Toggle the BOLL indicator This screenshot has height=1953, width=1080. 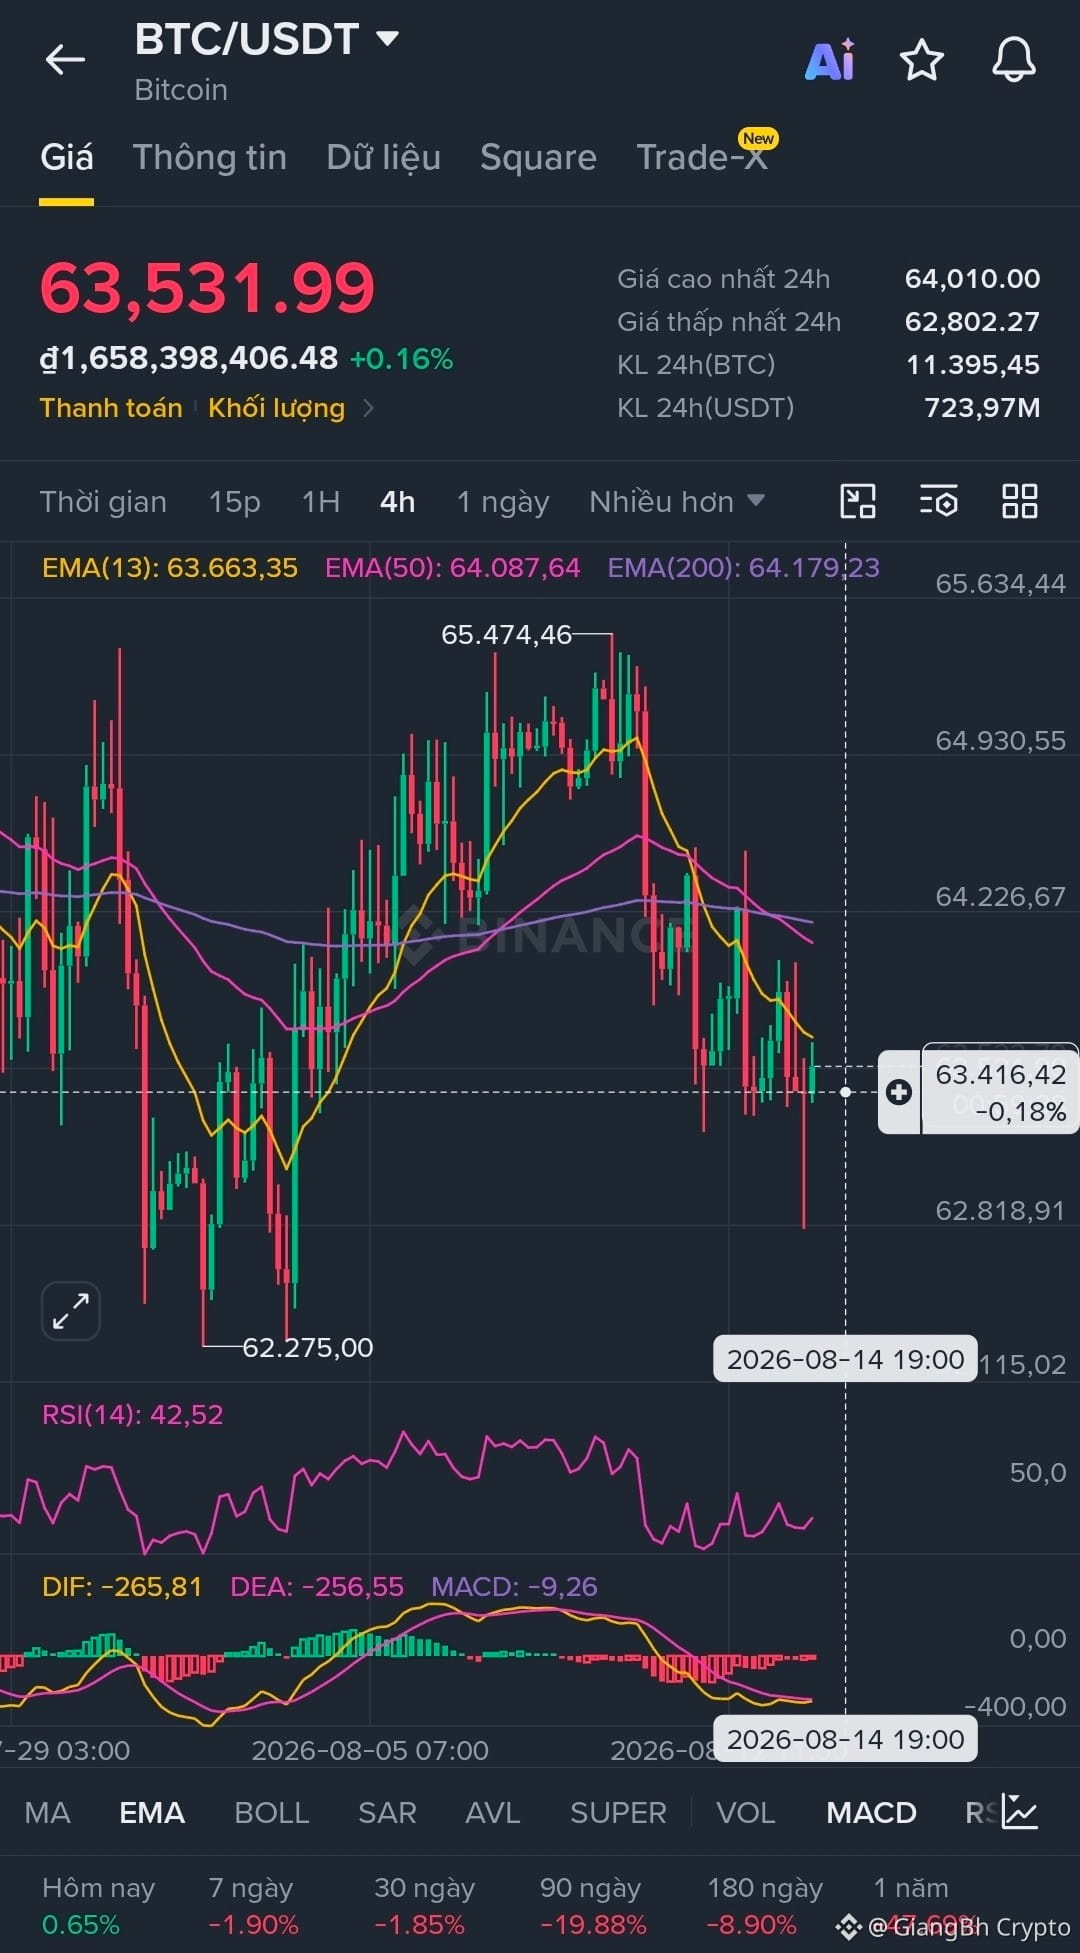tap(272, 1812)
